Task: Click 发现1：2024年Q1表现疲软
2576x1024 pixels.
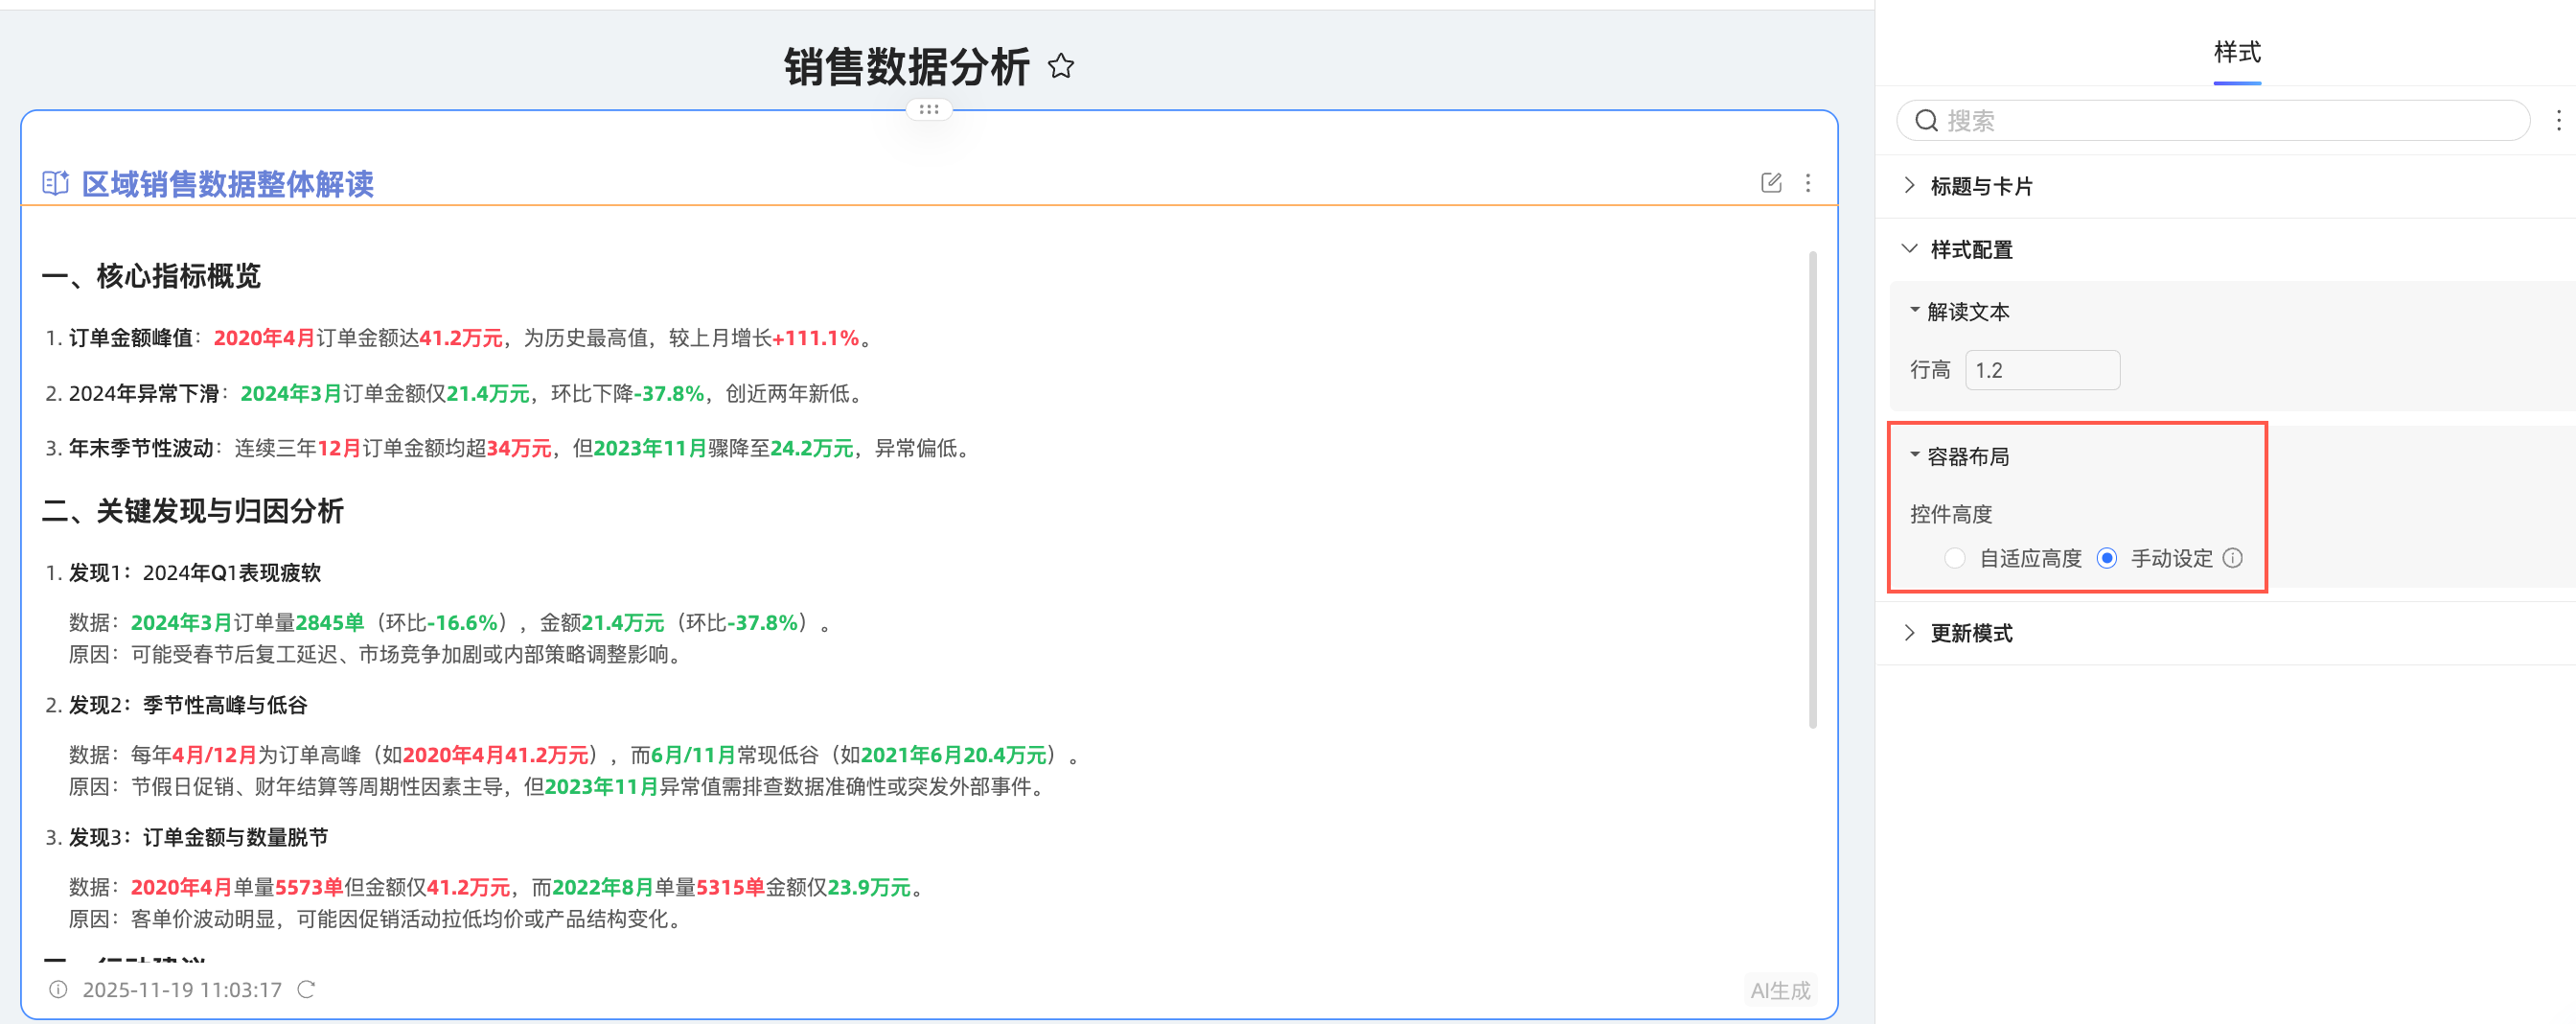Action: coord(195,573)
